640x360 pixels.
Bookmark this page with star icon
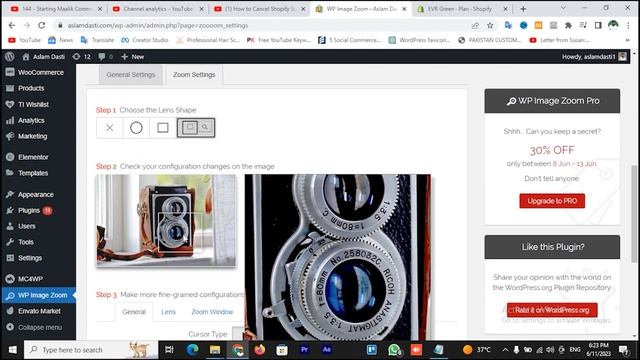(x=490, y=25)
